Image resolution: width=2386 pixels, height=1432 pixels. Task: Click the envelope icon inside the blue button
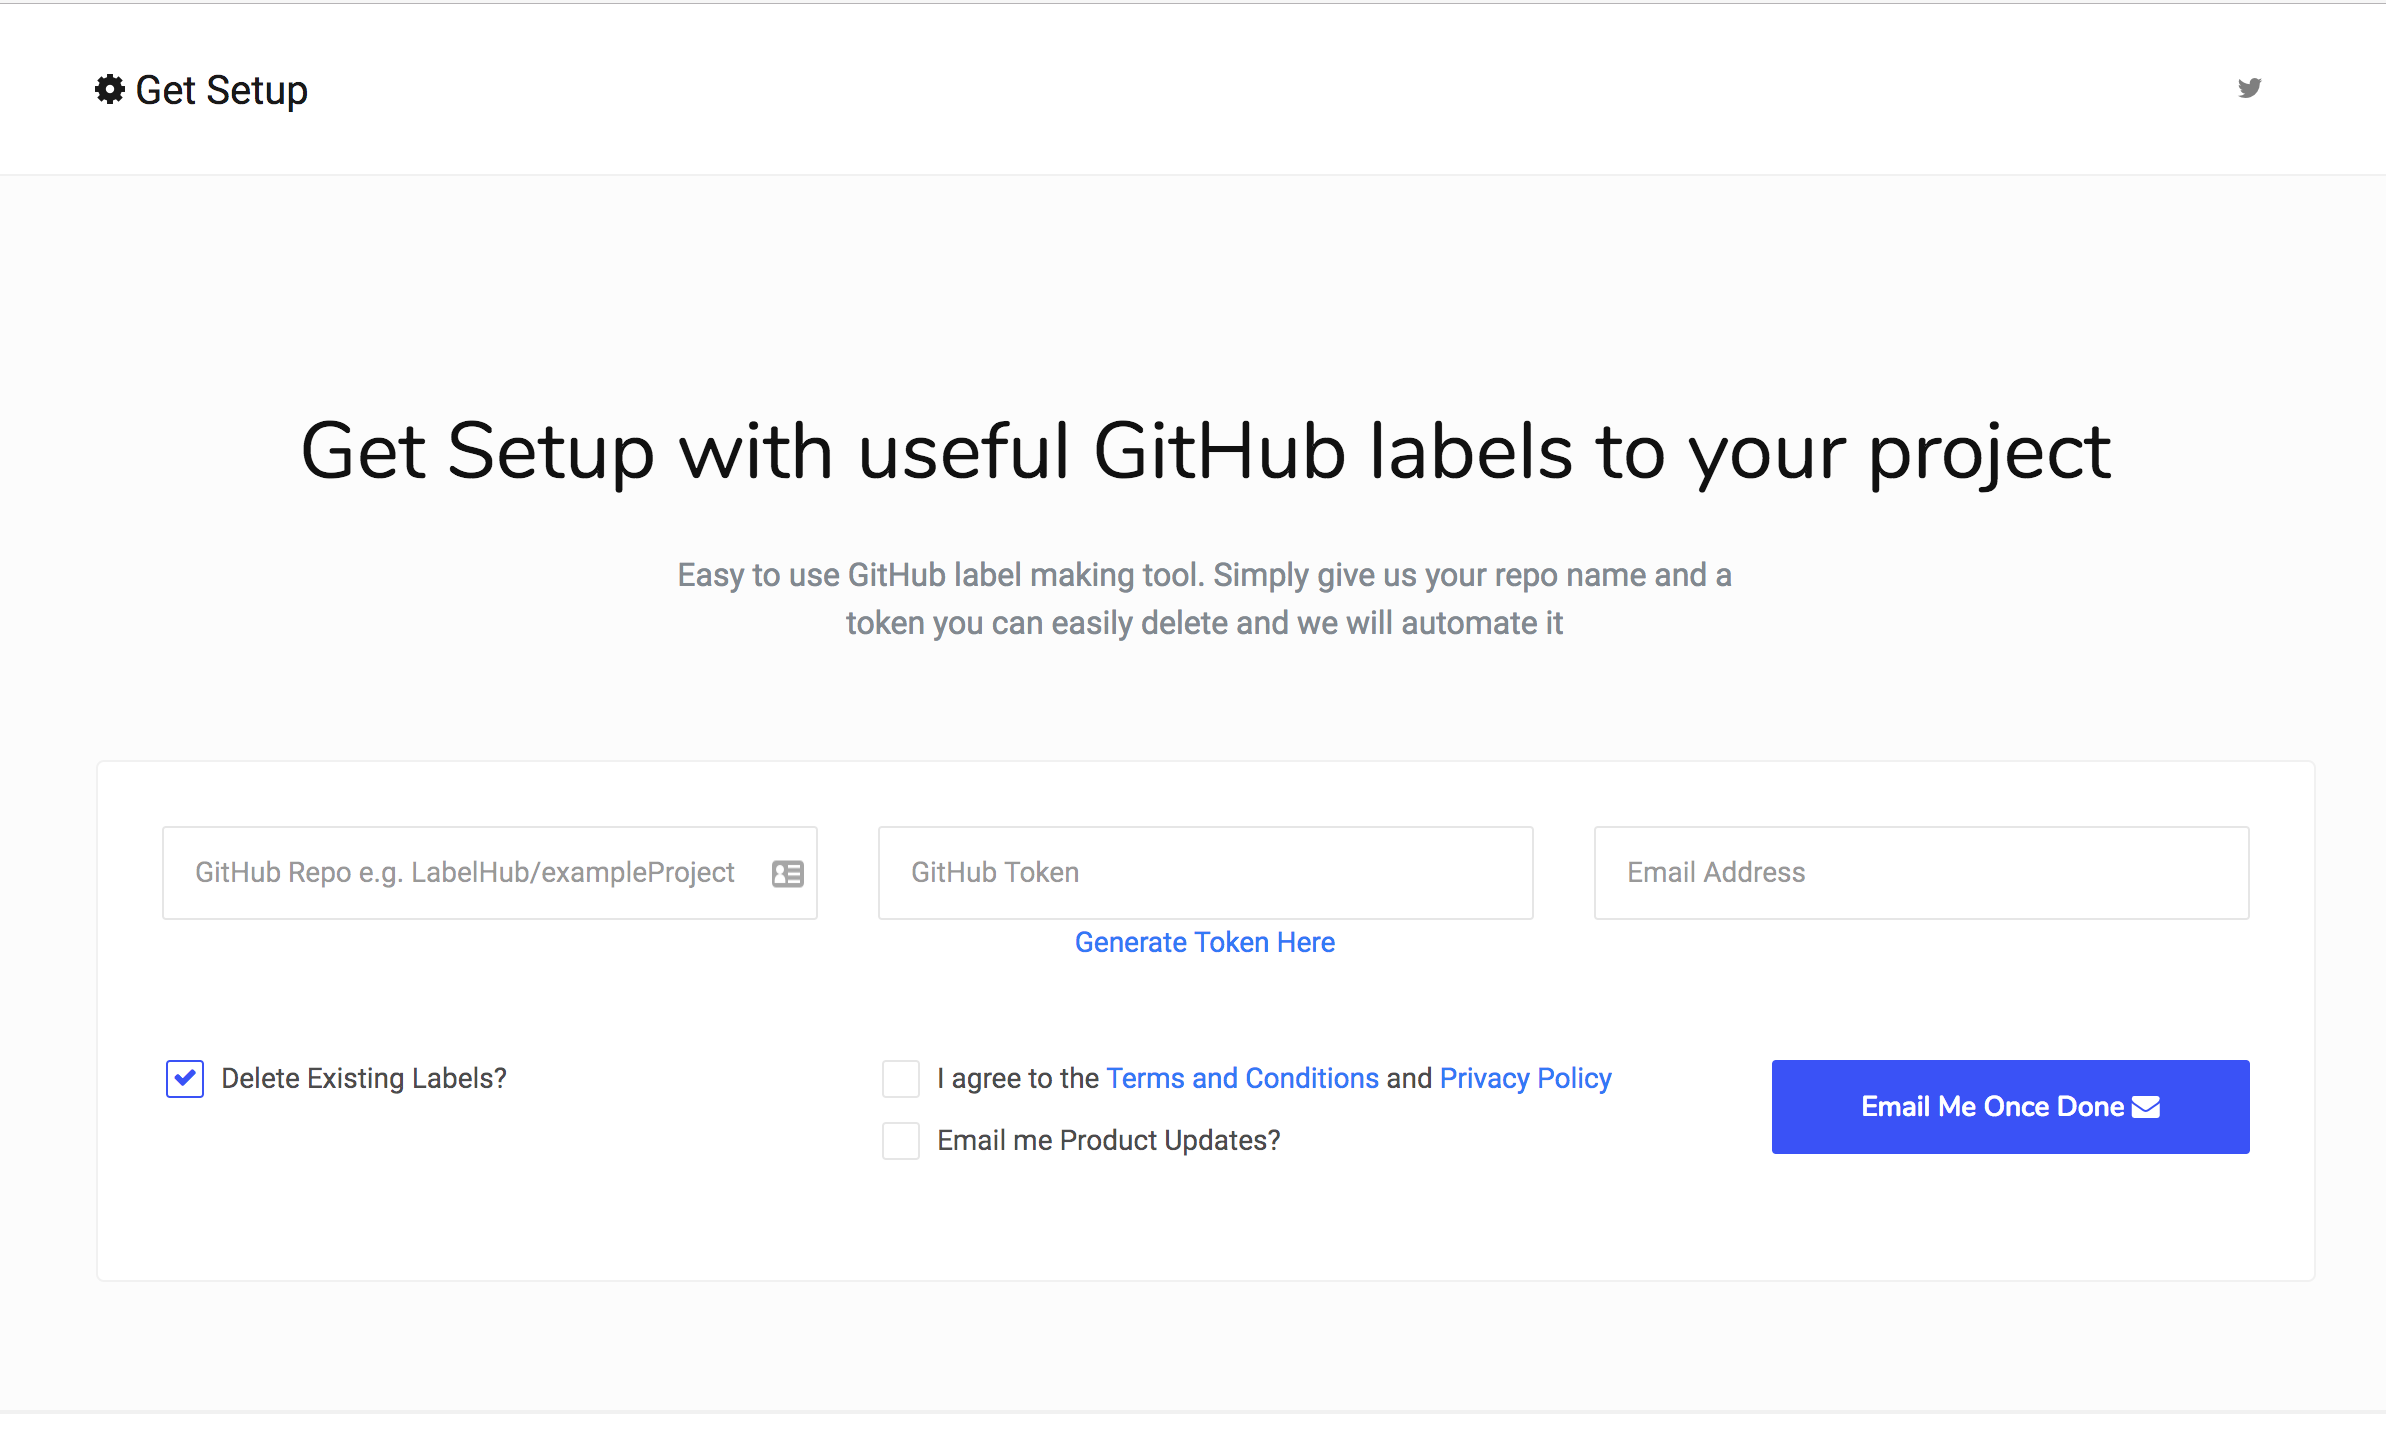[2146, 1106]
